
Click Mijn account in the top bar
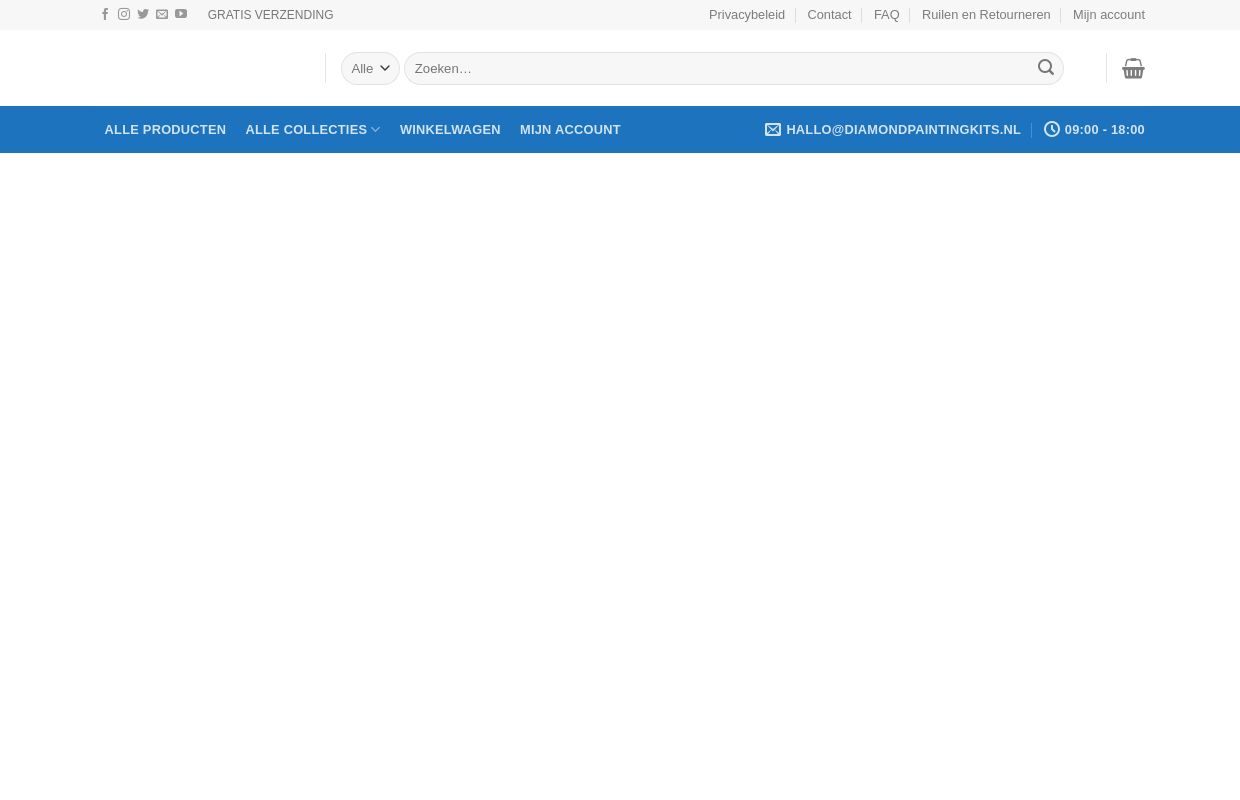click(1108, 15)
